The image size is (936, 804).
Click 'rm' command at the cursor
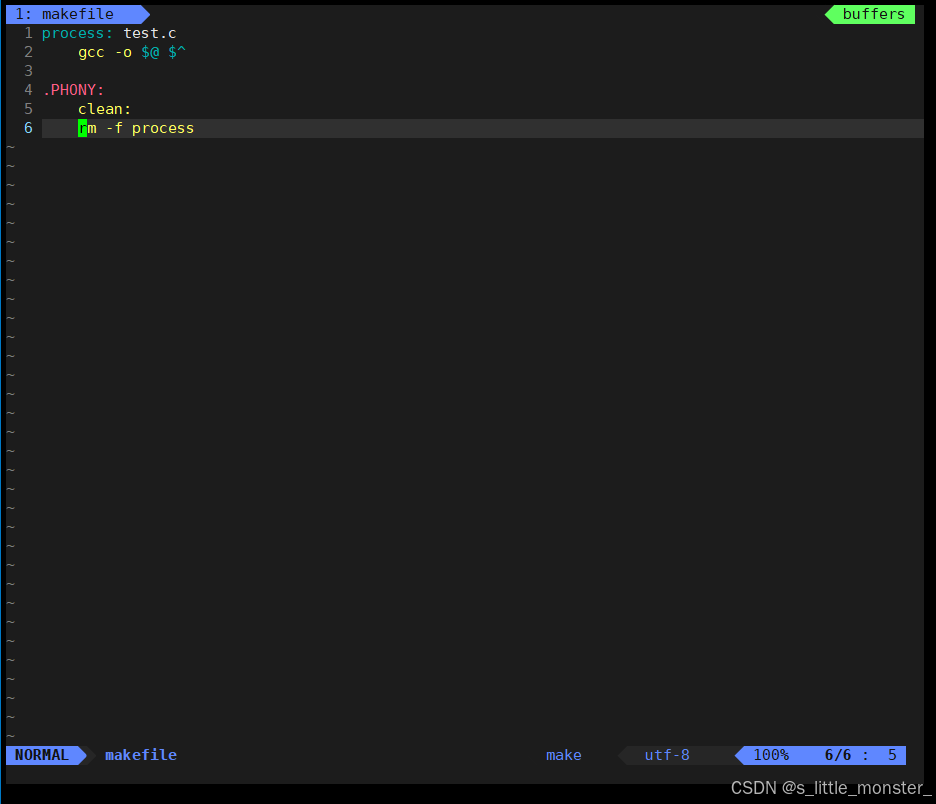87,128
